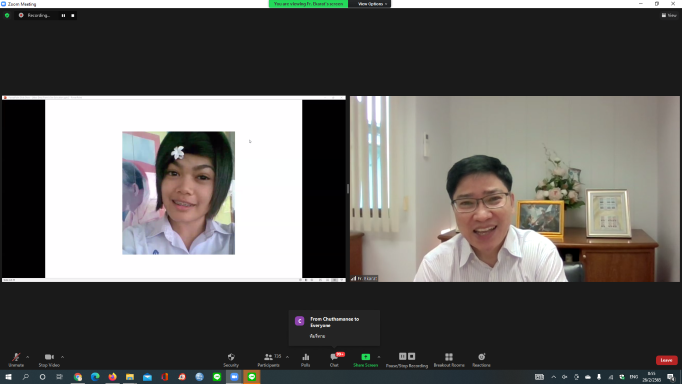This screenshot has width=682, height=384.
Task: Expand share options arrow beside Share Screen
Action: (379, 357)
